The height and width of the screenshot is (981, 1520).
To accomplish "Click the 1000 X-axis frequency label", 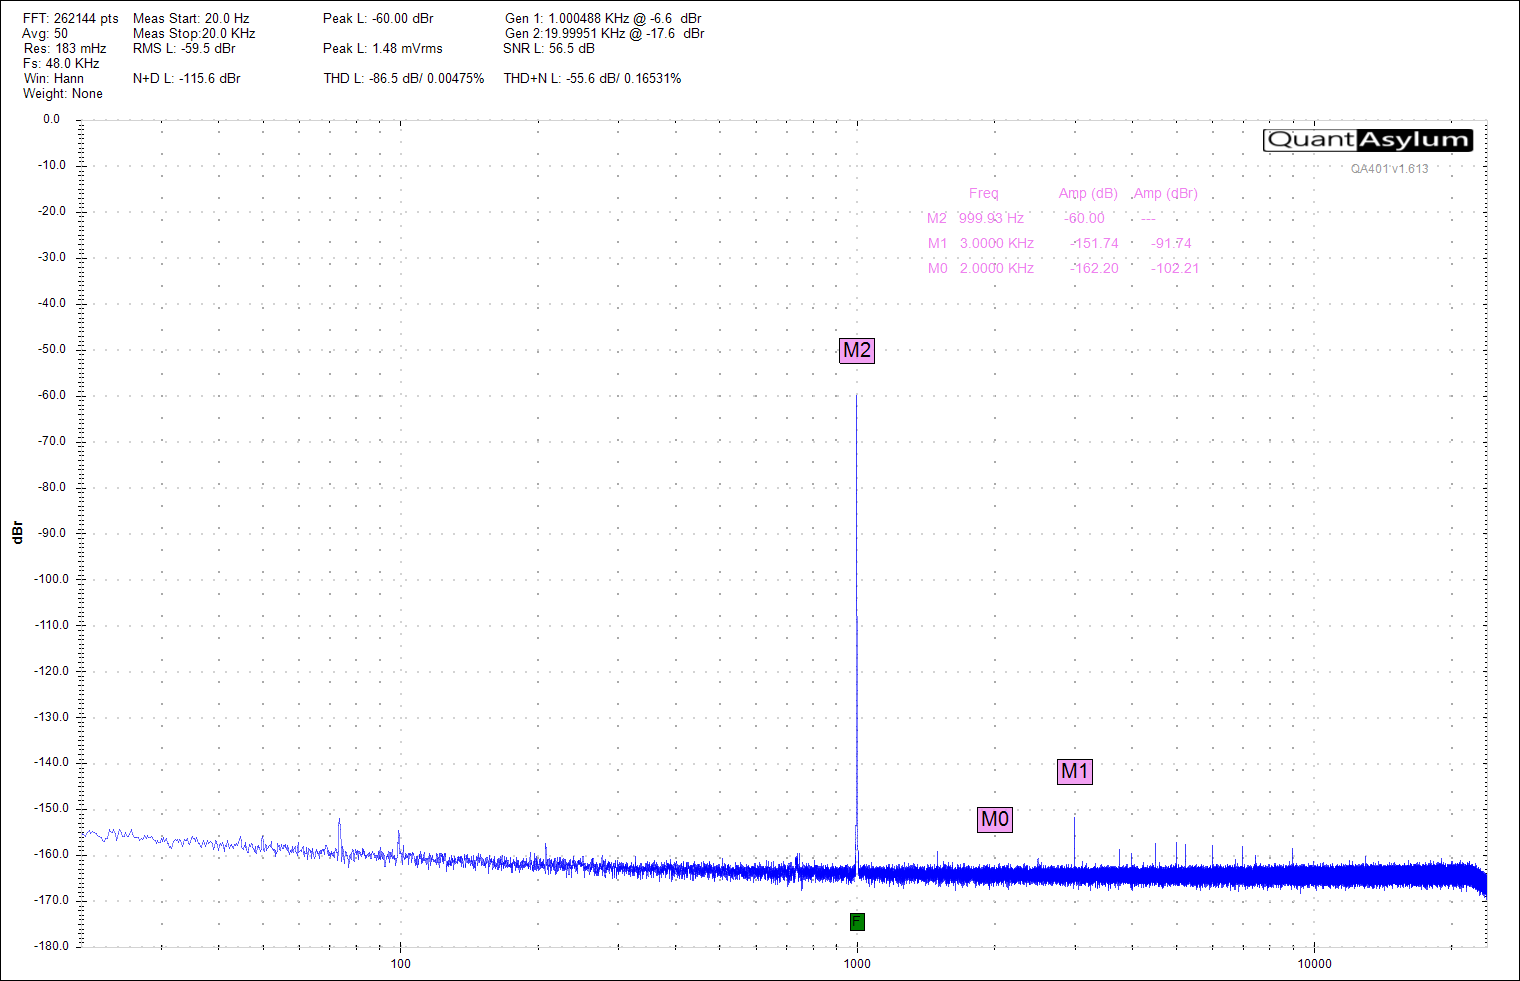I will point(857,964).
